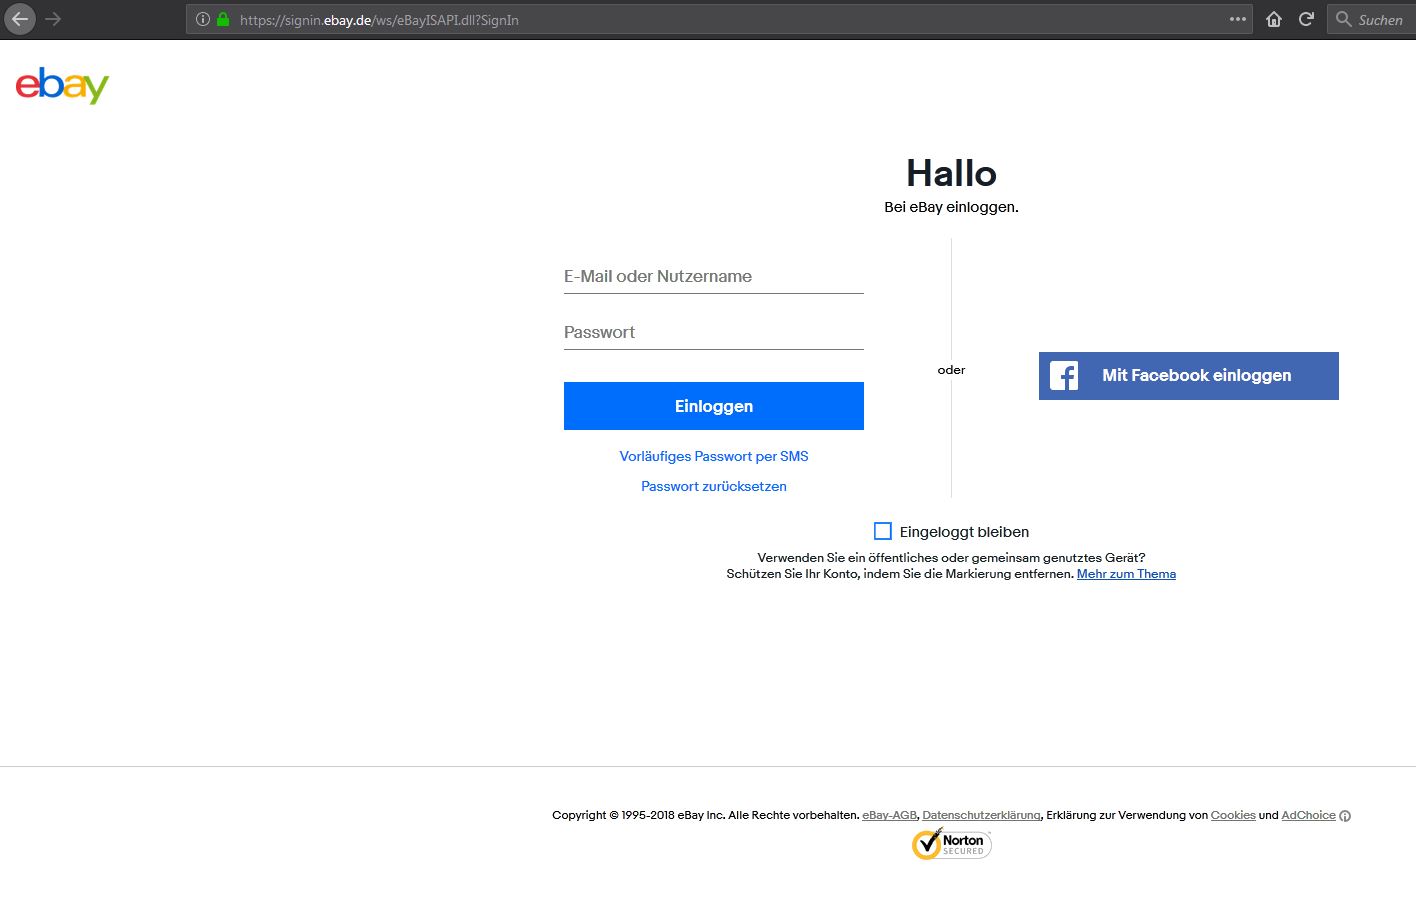Focus the Passwort field
The image size is (1416, 915).
click(x=714, y=332)
